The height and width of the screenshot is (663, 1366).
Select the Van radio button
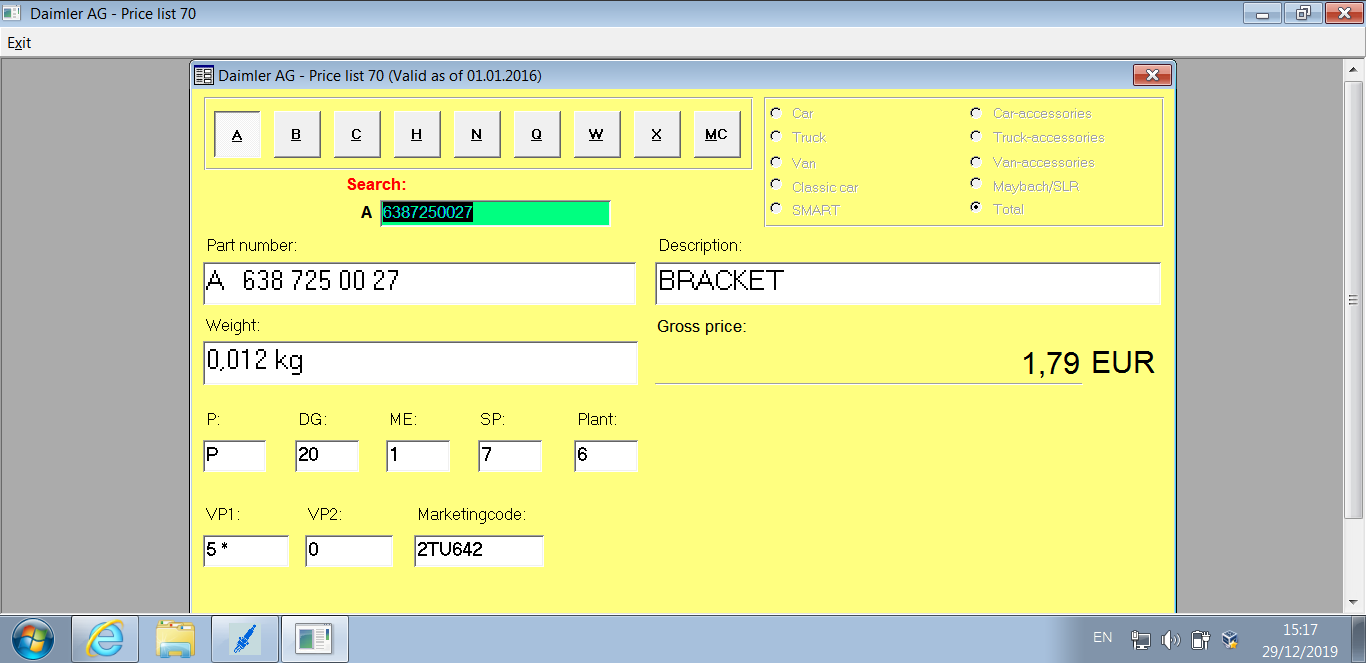coord(775,162)
